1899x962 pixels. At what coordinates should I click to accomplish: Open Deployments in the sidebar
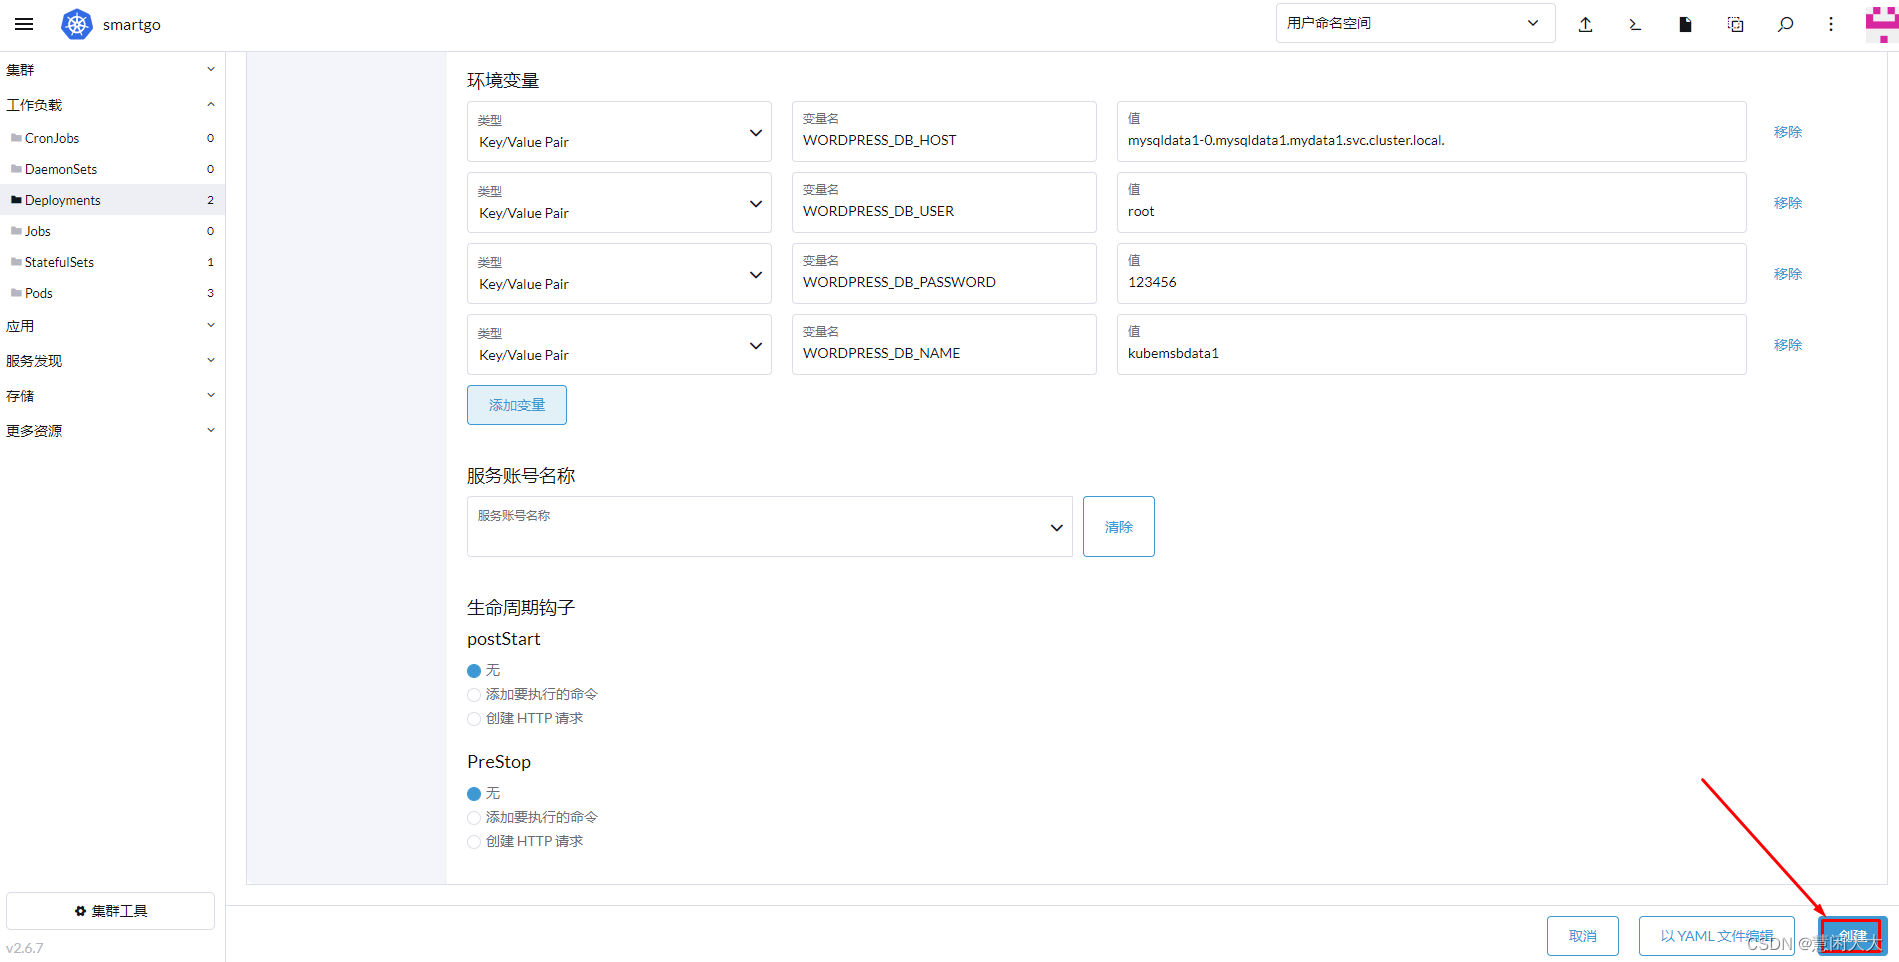pos(112,200)
